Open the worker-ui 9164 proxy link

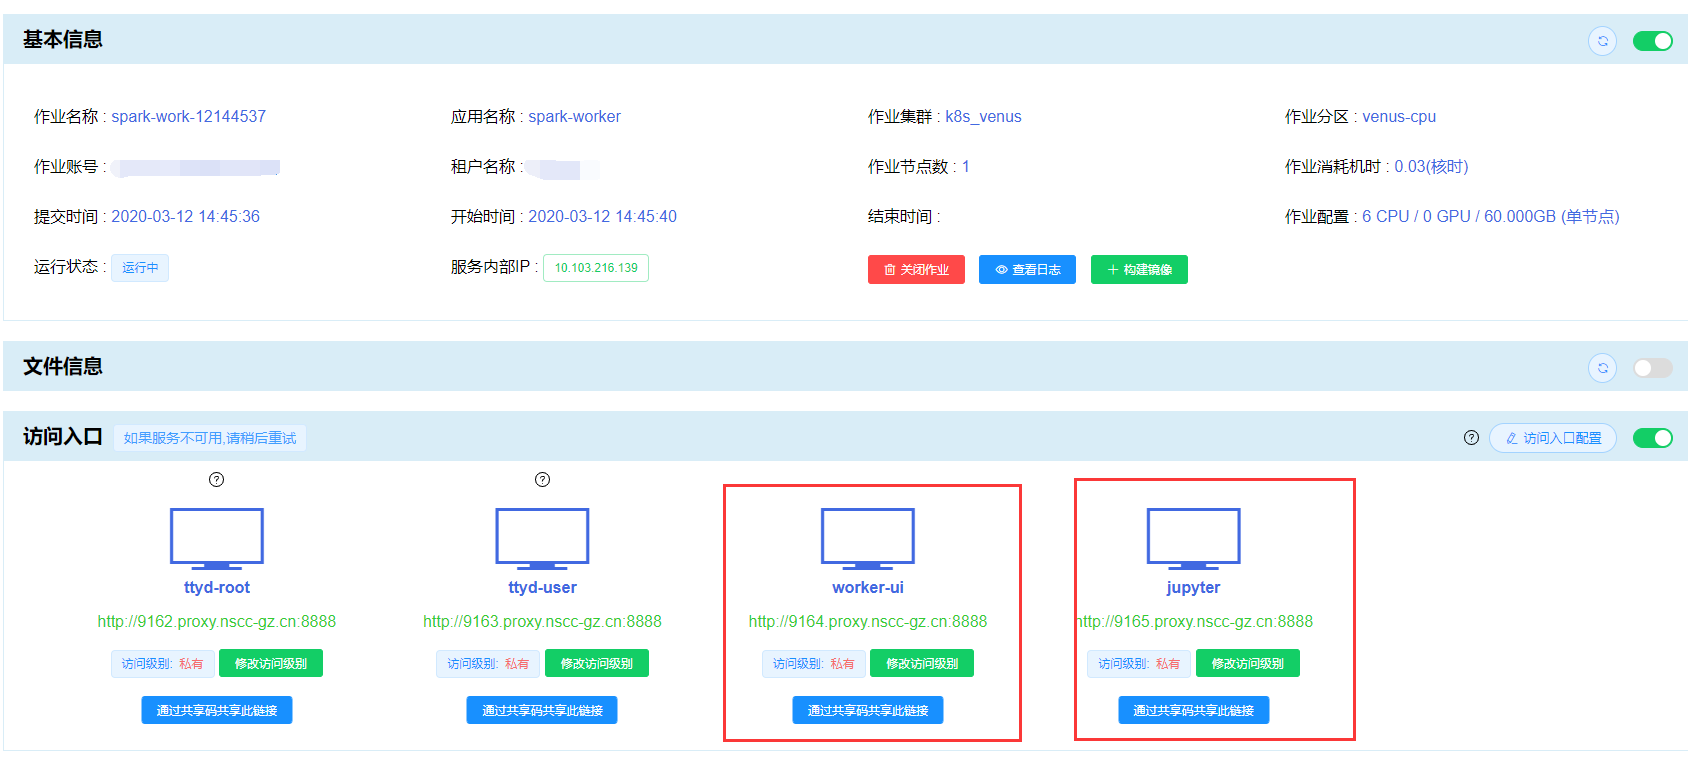click(x=867, y=622)
